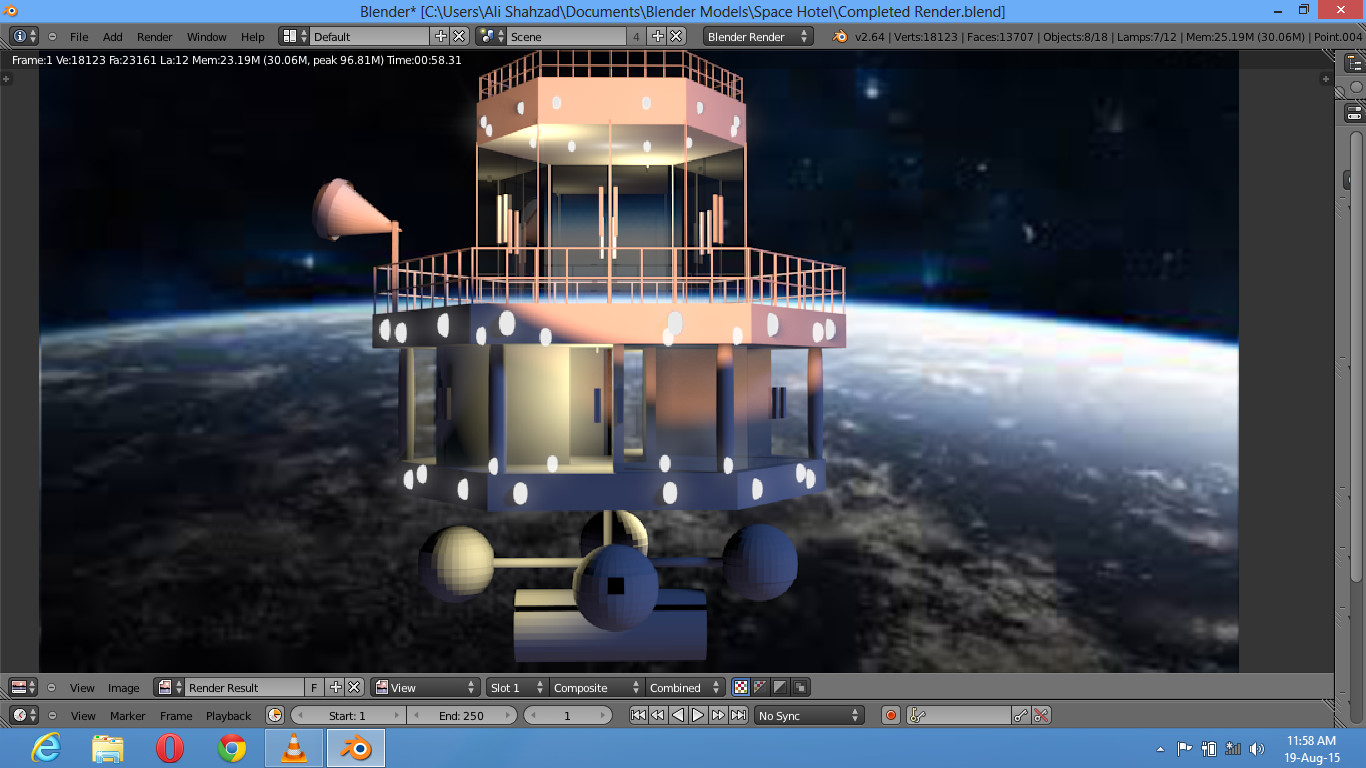Open the Image menu
Image resolution: width=1366 pixels, height=768 pixels.
coord(124,688)
